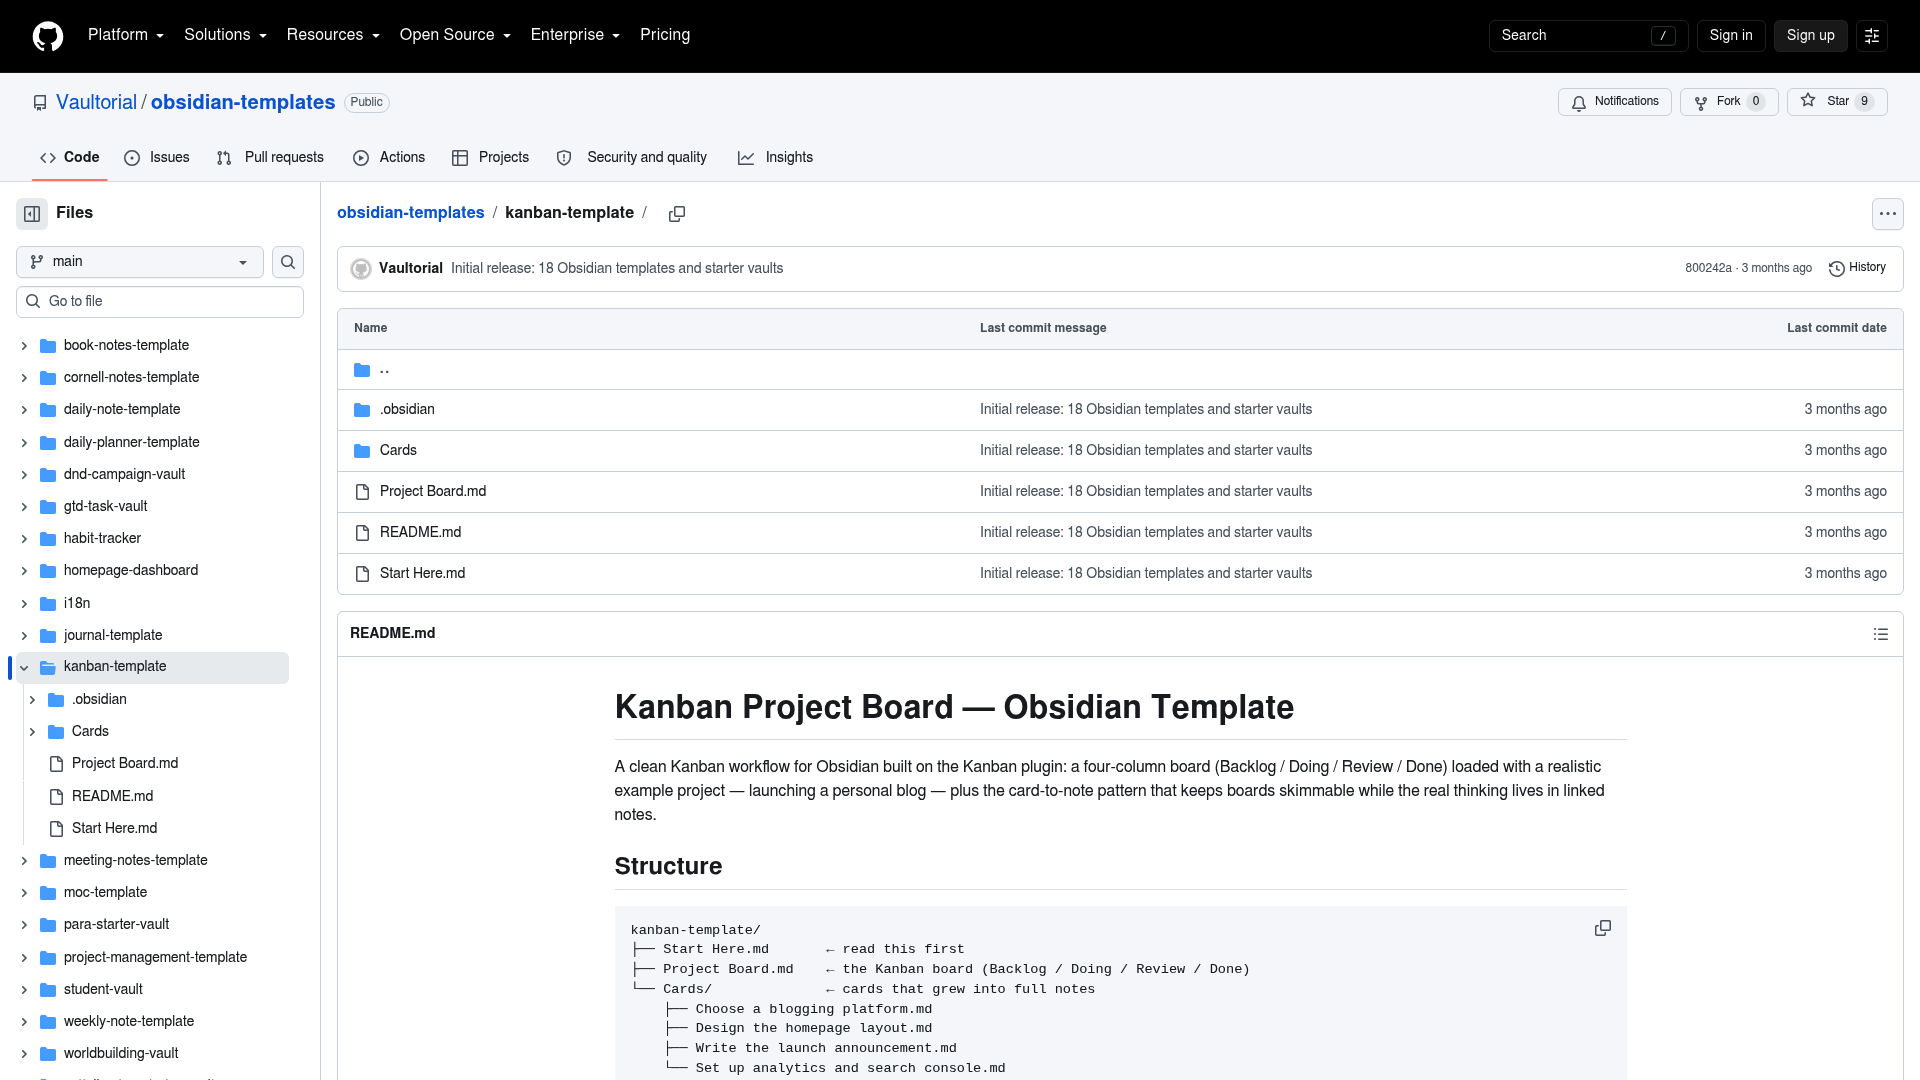Click the Sign up button
Image resolution: width=1920 pixels, height=1080 pixels.
(x=1810, y=36)
